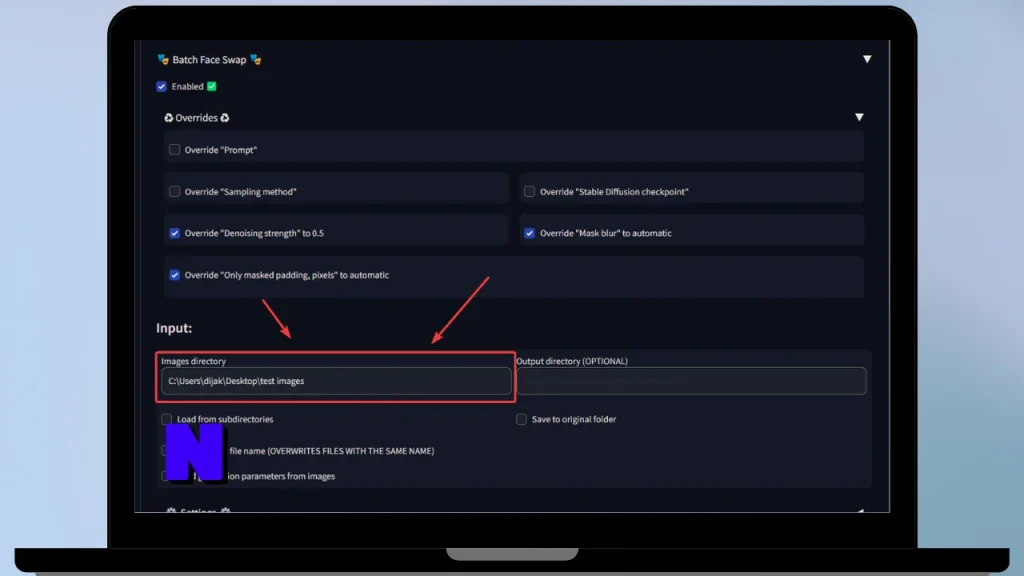This screenshot has width=1024, height=576.
Task: Collapse the Batch Face Swap section arrow
Action: coord(867,59)
